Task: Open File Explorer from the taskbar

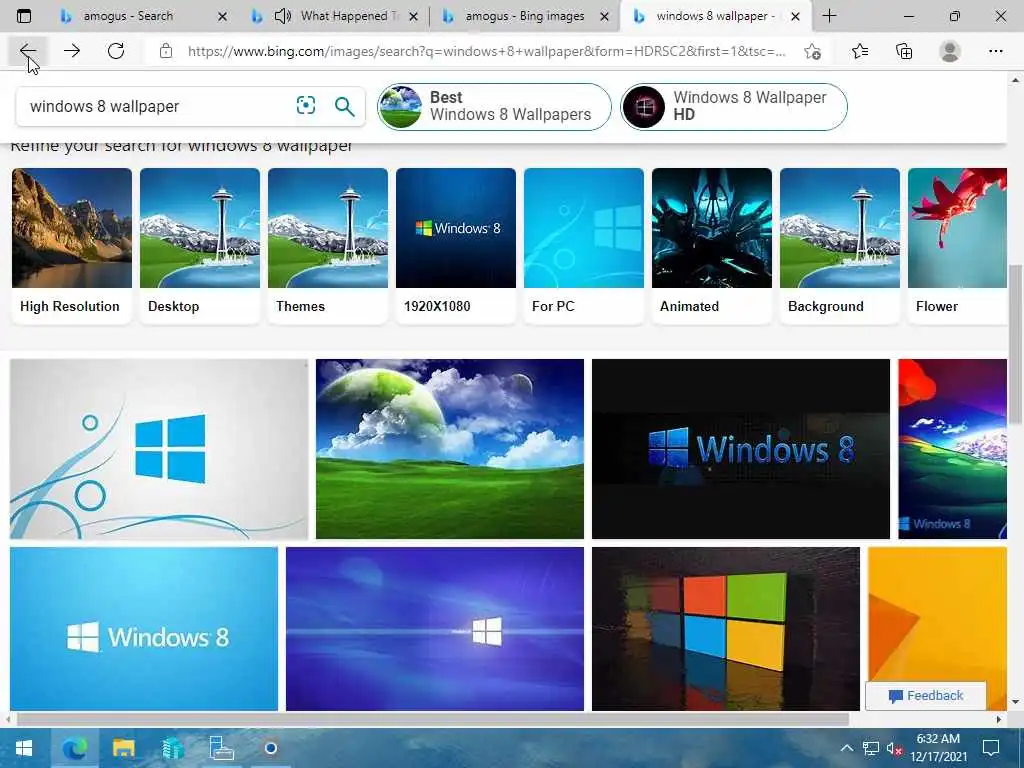Action: (x=123, y=748)
